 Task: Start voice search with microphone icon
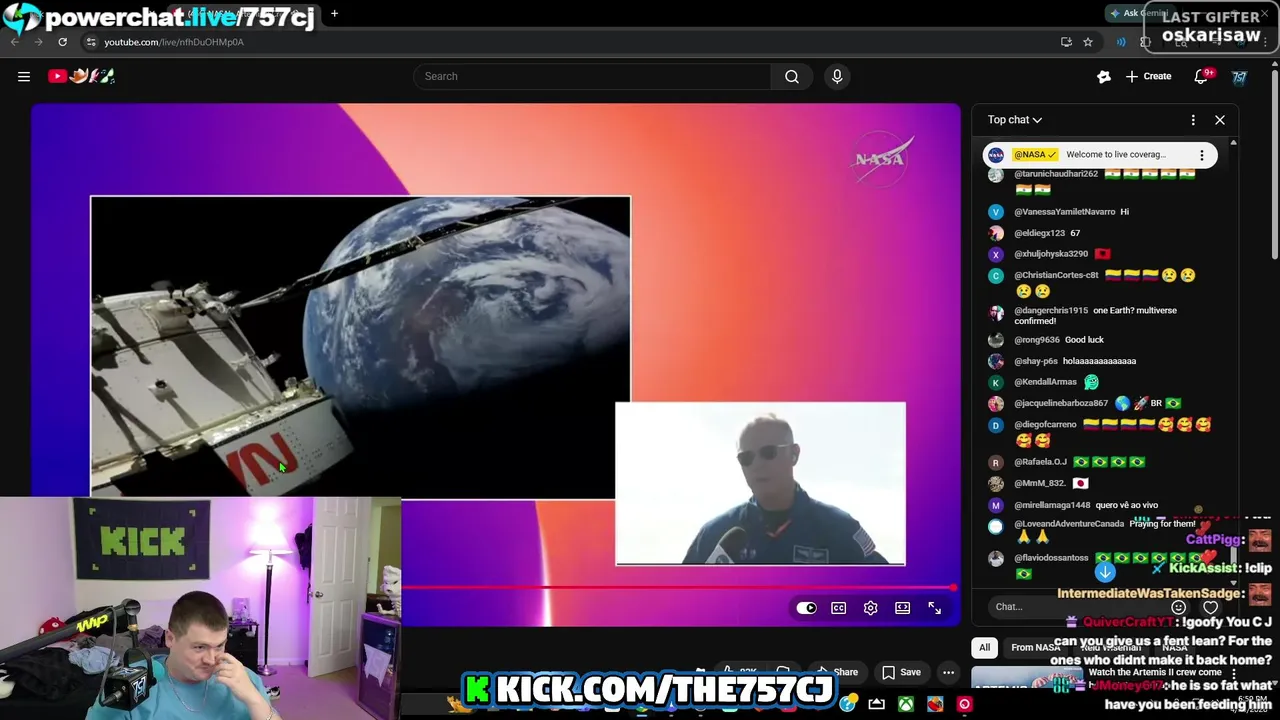pyautogui.click(x=837, y=76)
